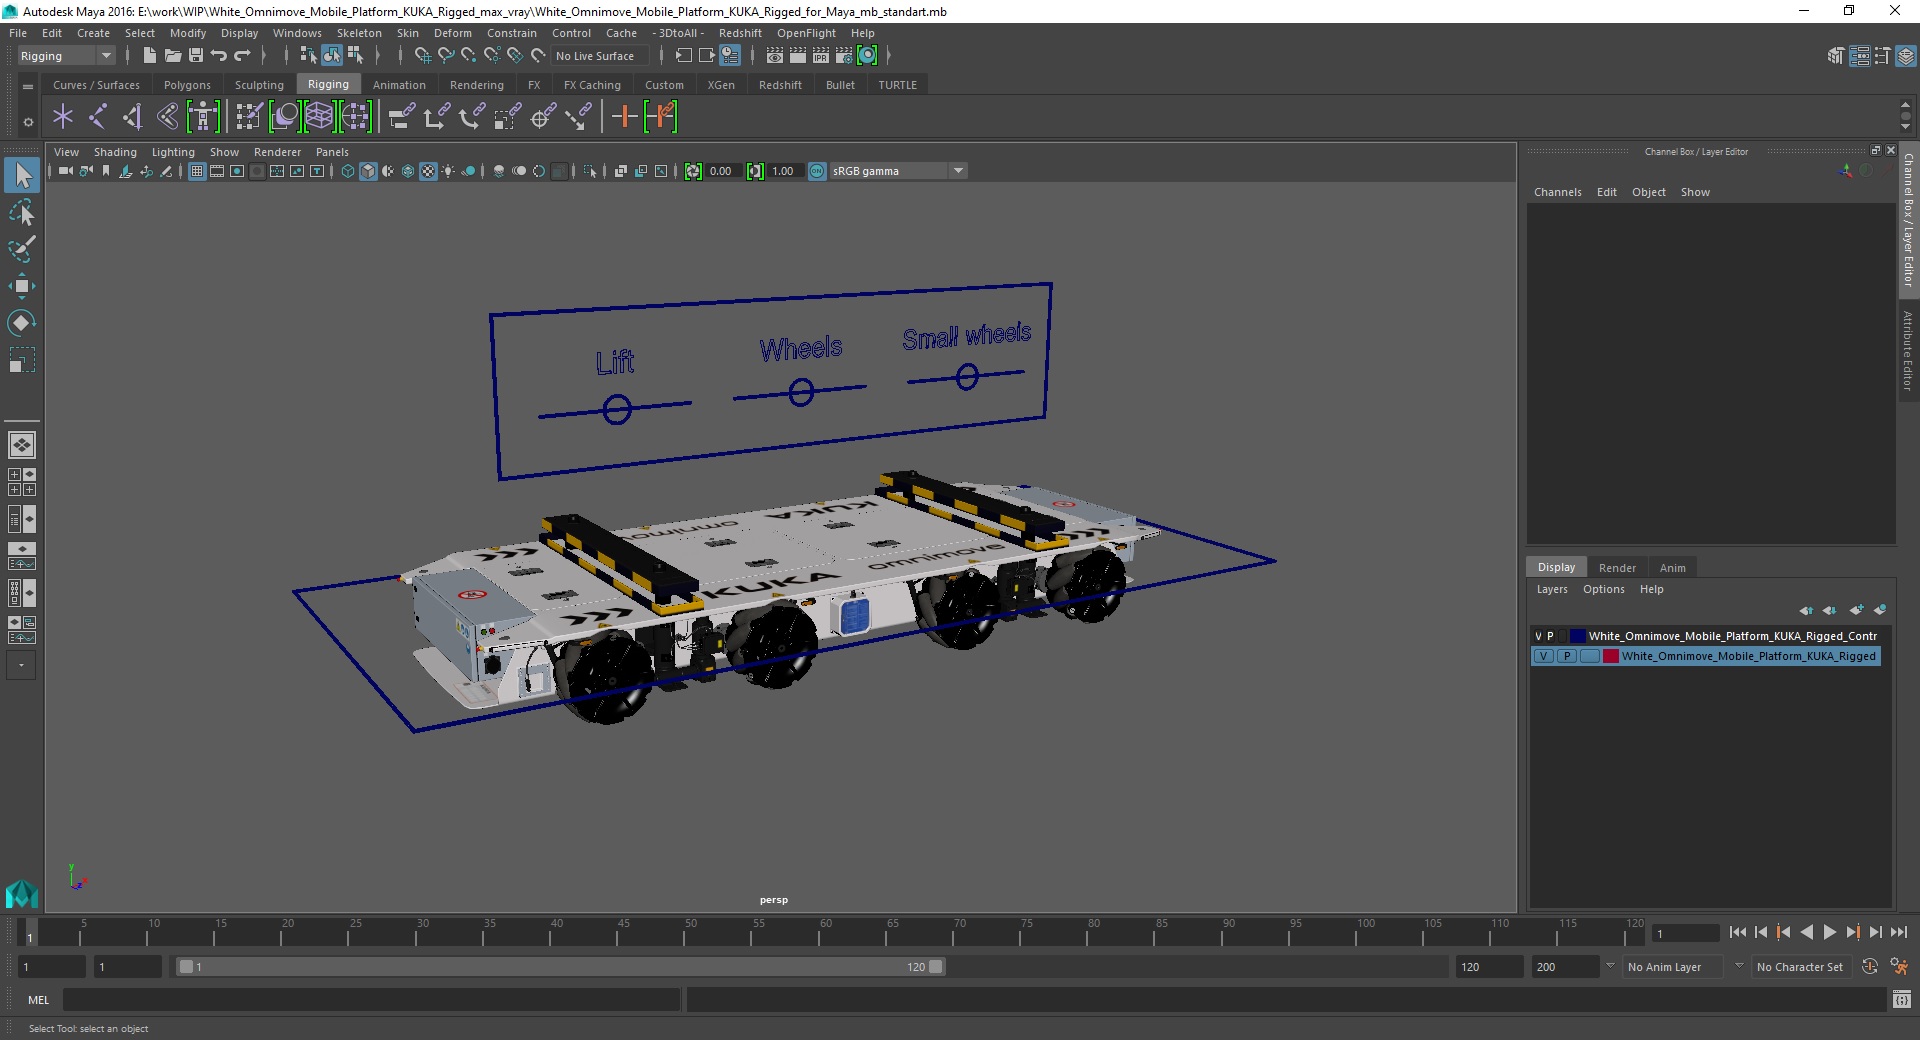Activate the Lasso select tool
1920x1040 pixels.
22,212
